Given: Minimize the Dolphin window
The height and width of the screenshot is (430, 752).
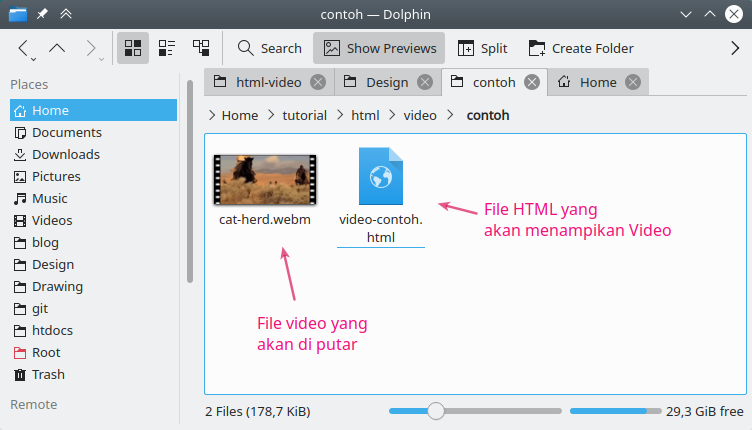Looking at the screenshot, I should [x=686, y=14].
